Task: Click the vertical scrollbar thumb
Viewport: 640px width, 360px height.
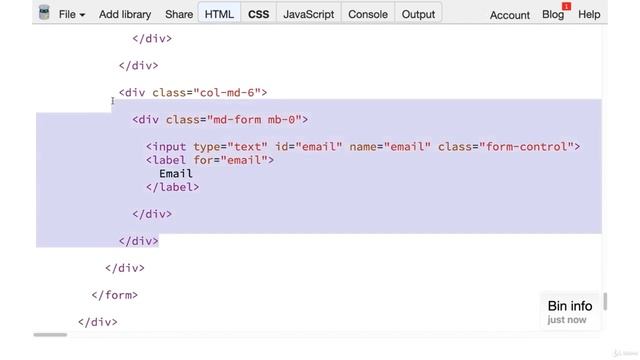Action: pos(605,301)
